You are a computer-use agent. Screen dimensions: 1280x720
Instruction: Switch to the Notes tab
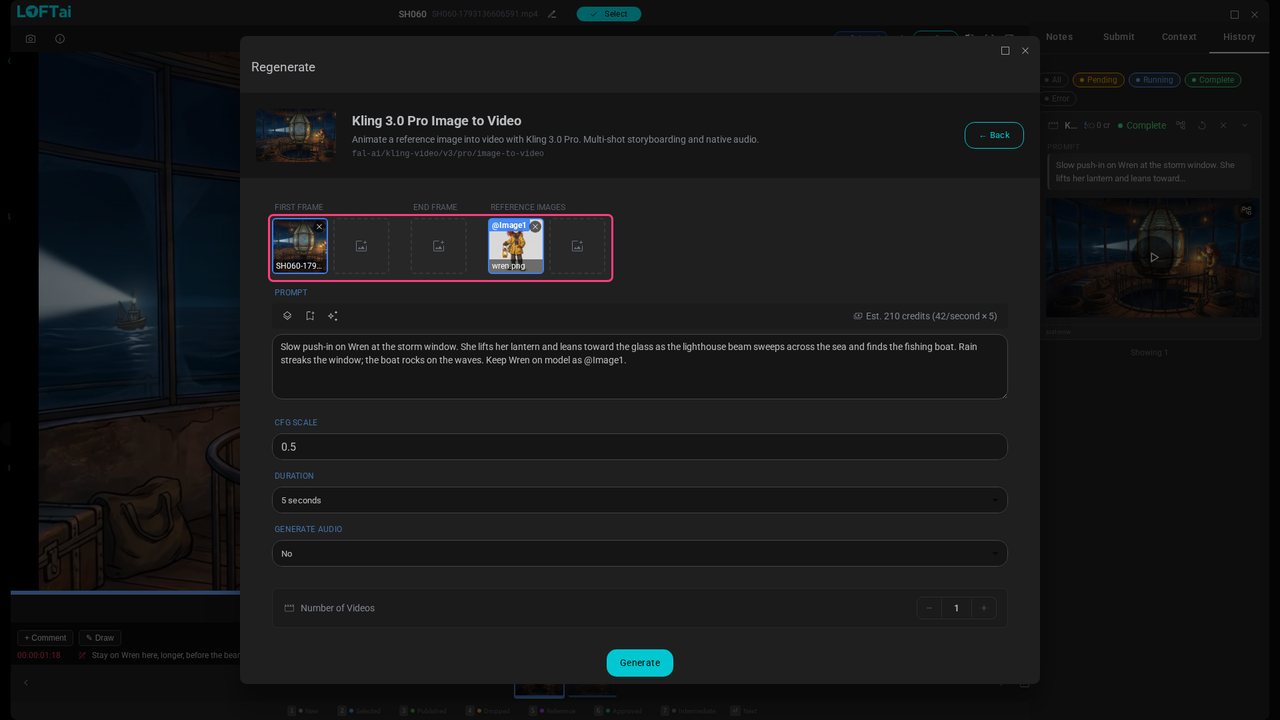1059,37
